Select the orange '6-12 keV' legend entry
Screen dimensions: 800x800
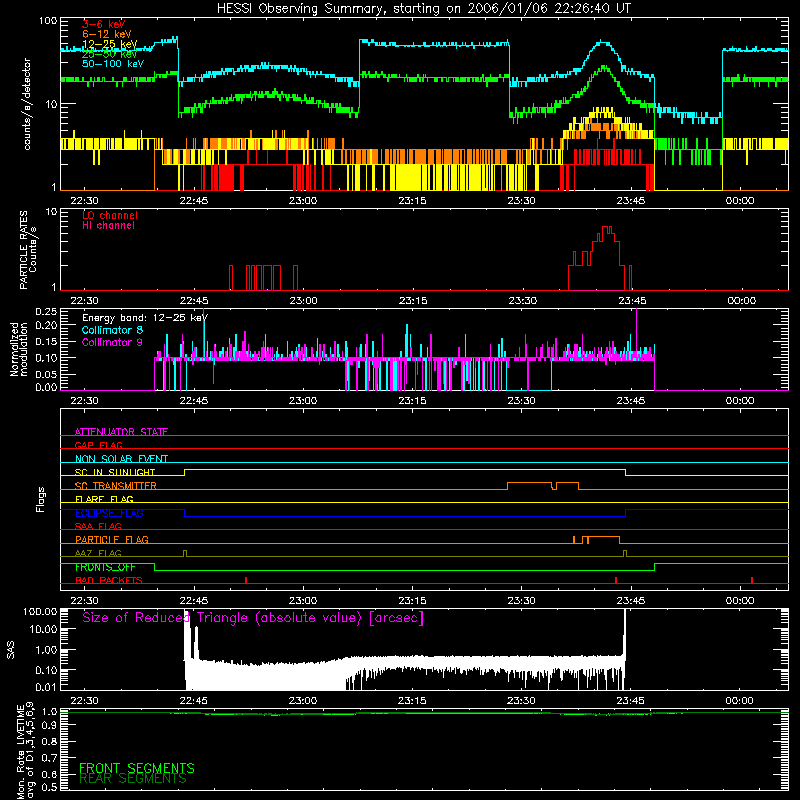tap(107, 34)
